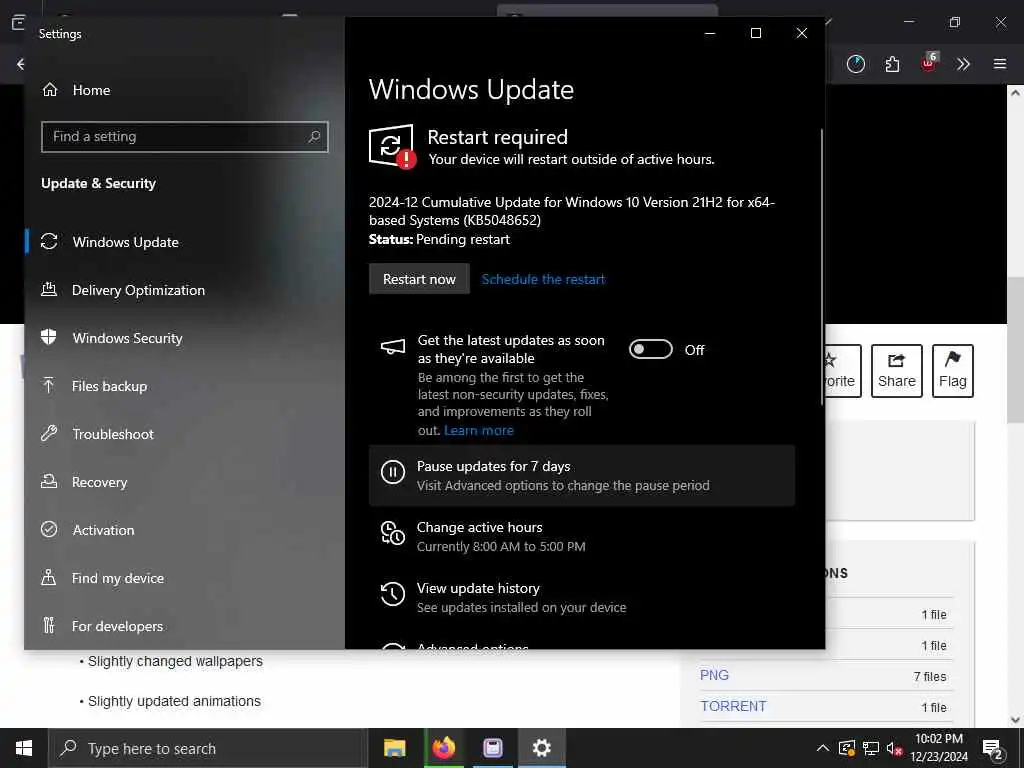Click the megaphone icon beside latest updates
The image size is (1024, 768).
coord(392,347)
